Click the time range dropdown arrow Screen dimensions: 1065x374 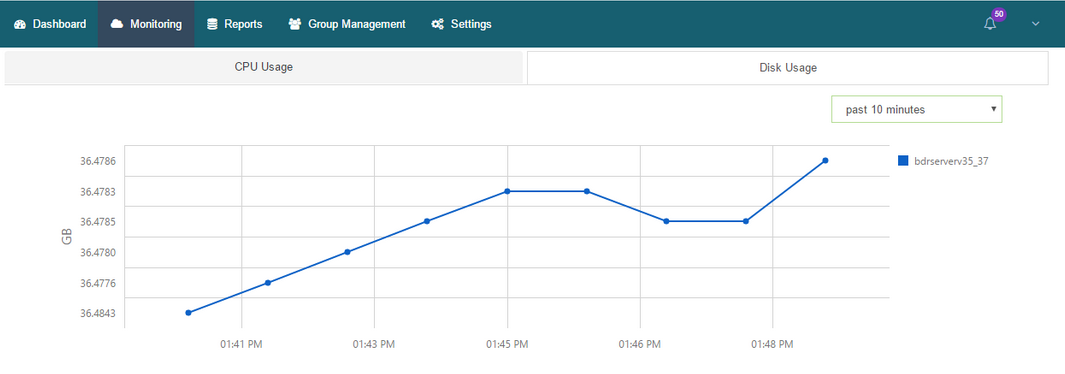pyautogui.click(x=993, y=109)
